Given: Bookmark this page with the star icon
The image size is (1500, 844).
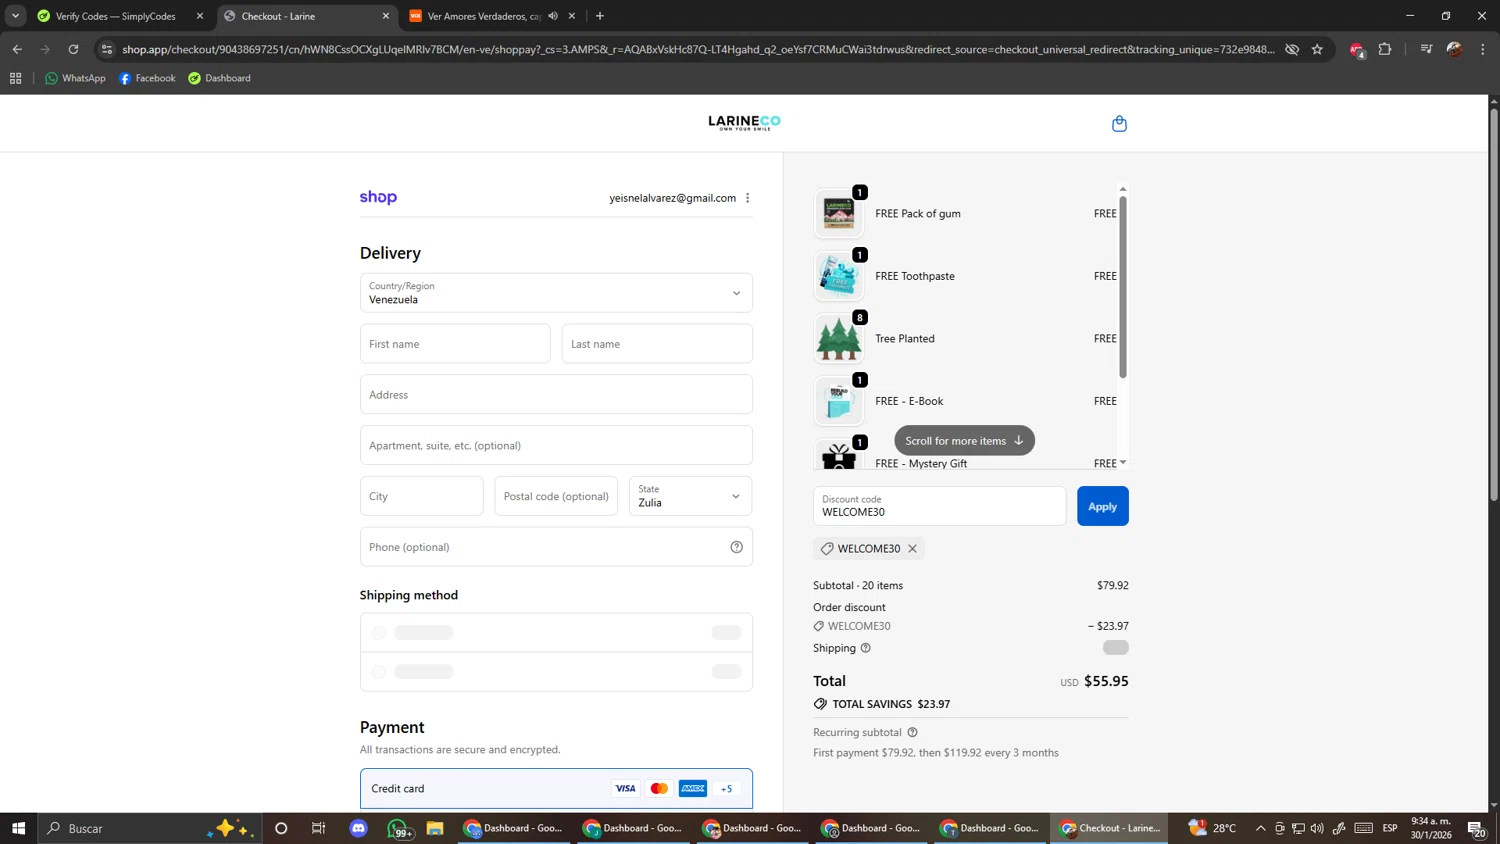Looking at the screenshot, I should point(1317,49).
